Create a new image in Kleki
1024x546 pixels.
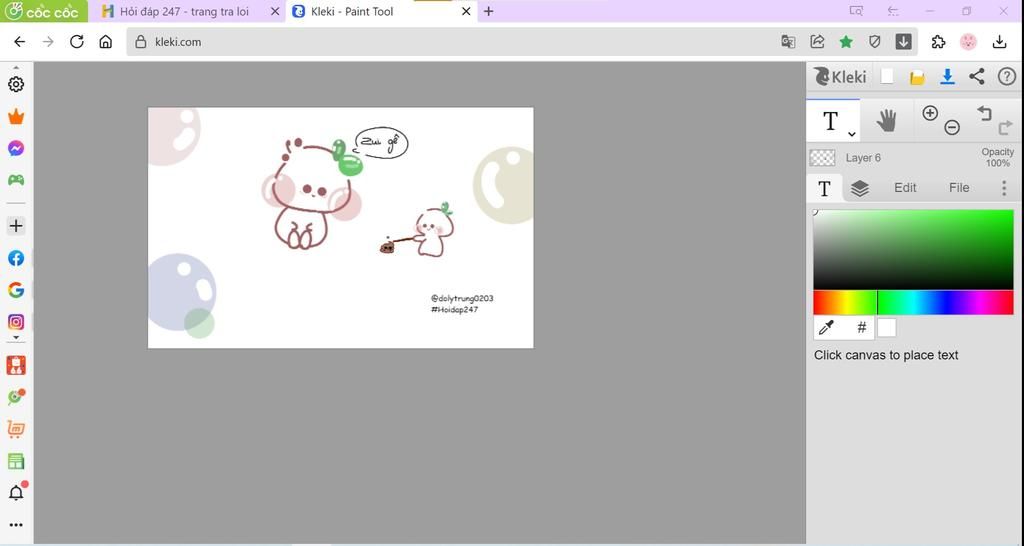(x=887, y=76)
